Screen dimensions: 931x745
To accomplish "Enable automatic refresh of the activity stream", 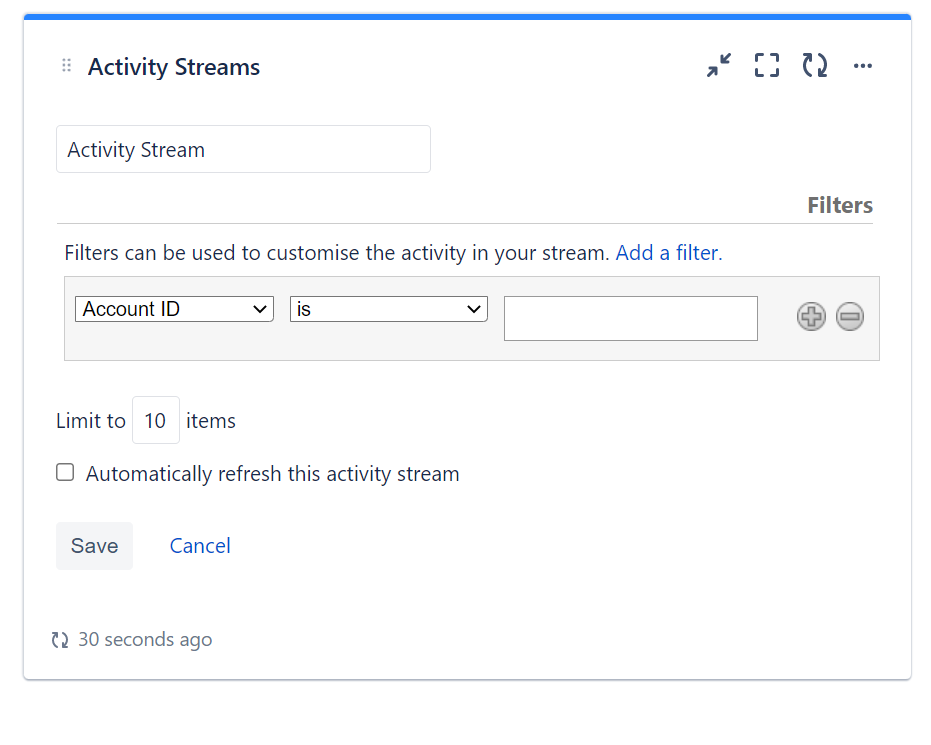I will pyautogui.click(x=65, y=471).
